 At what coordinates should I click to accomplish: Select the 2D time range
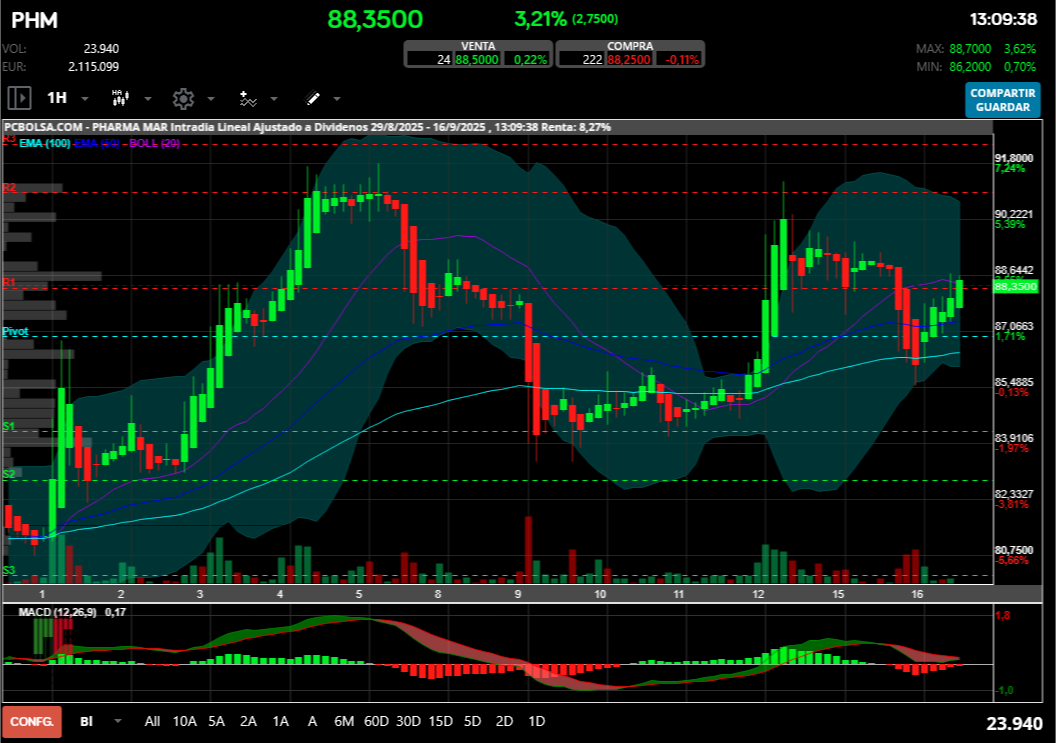(504, 721)
